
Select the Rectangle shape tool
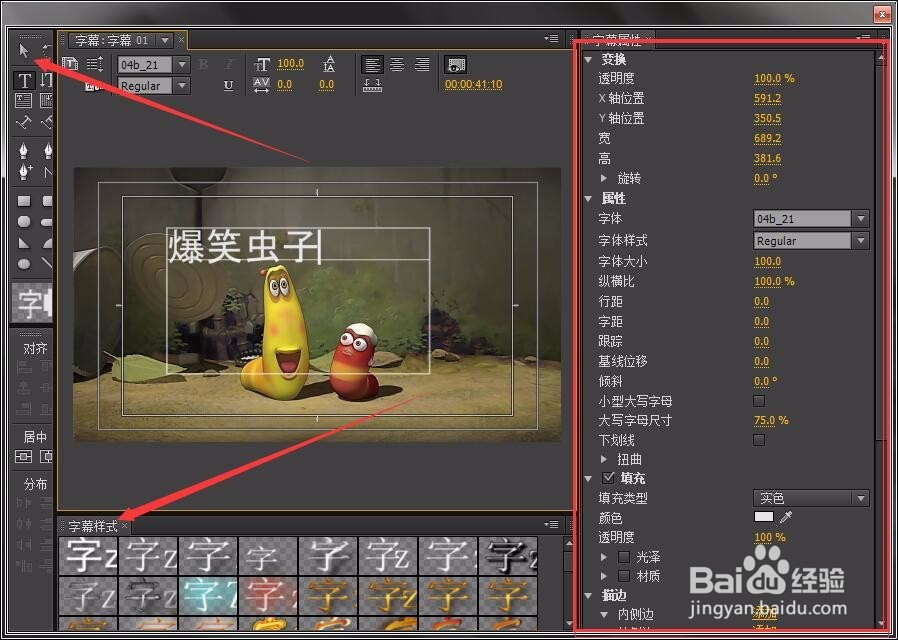23,201
